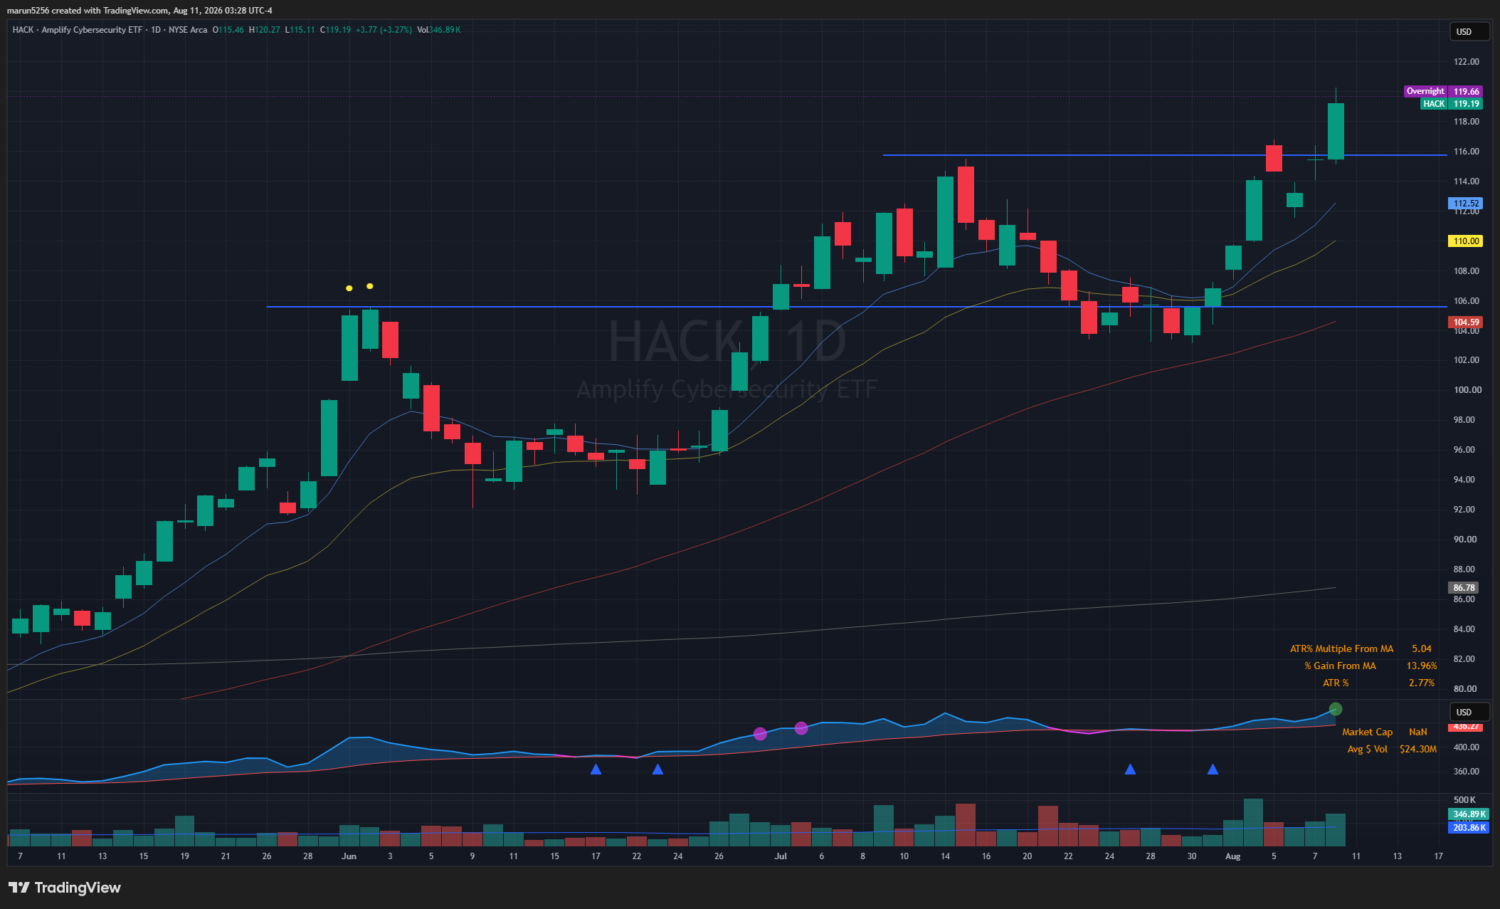The width and height of the screenshot is (1500, 909).
Task: Click the red 104.59 price label
Action: pos(1466,322)
